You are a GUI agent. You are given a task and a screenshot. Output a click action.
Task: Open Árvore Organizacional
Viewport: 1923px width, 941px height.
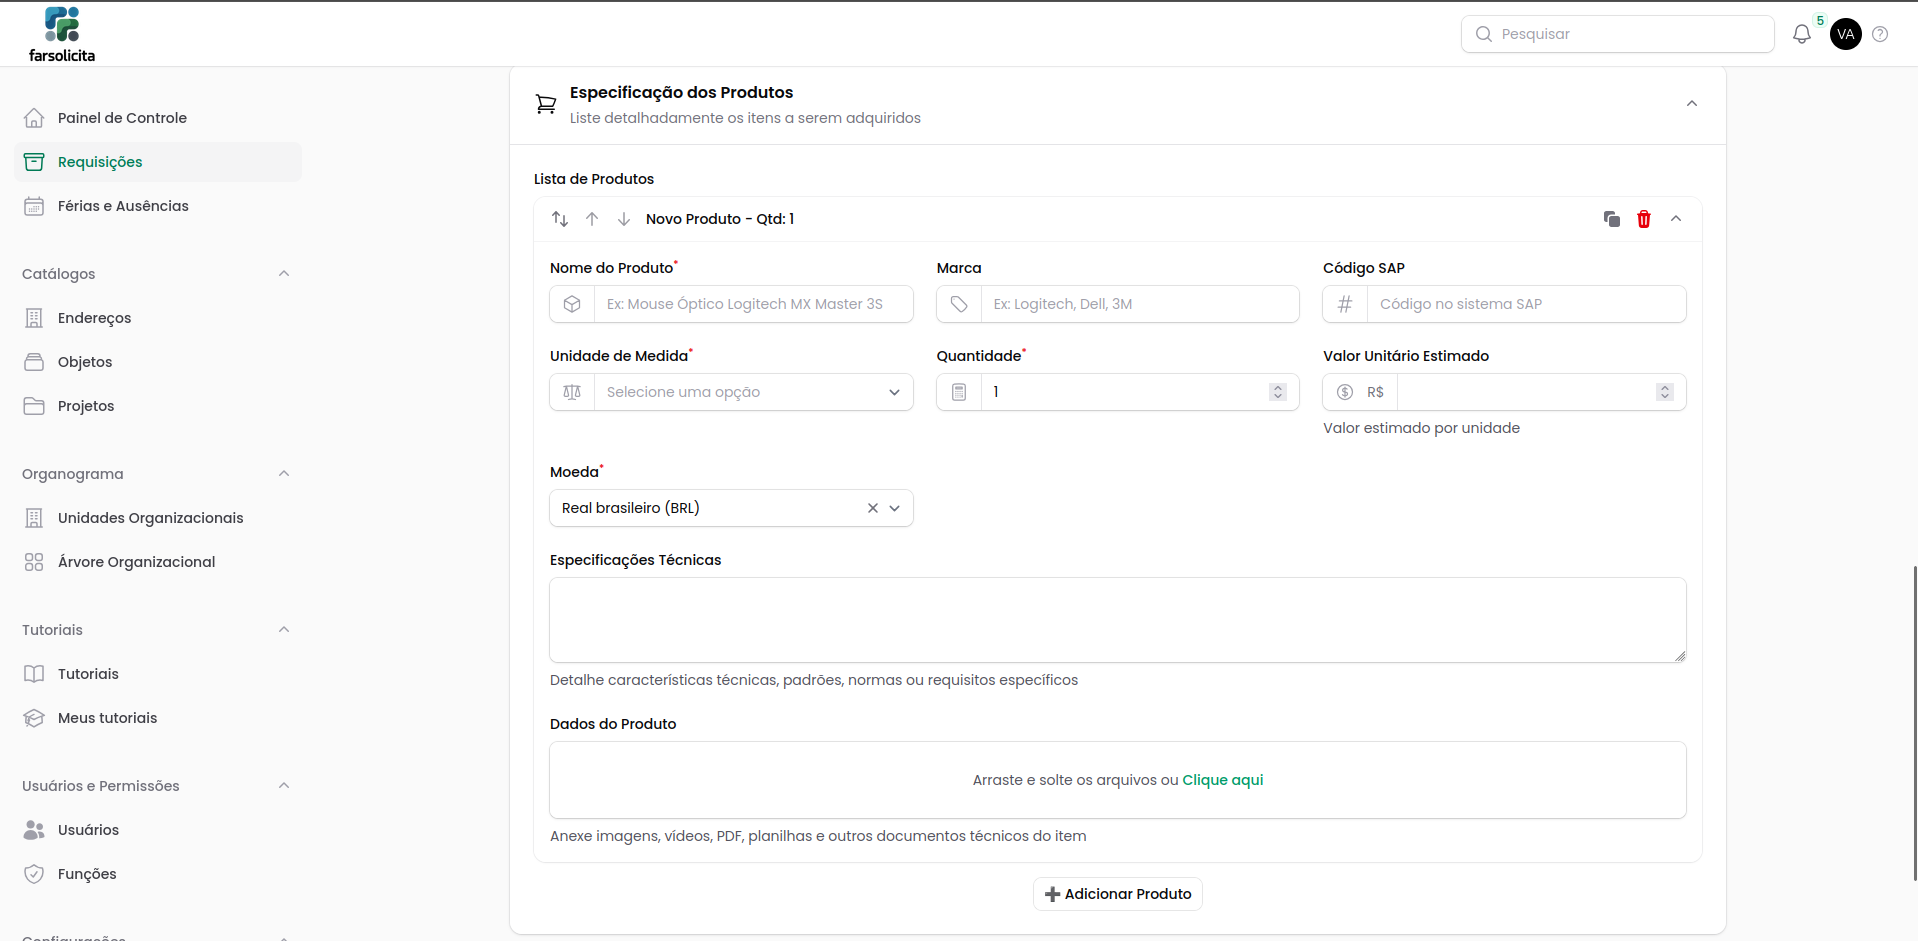[x=158, y=562]
